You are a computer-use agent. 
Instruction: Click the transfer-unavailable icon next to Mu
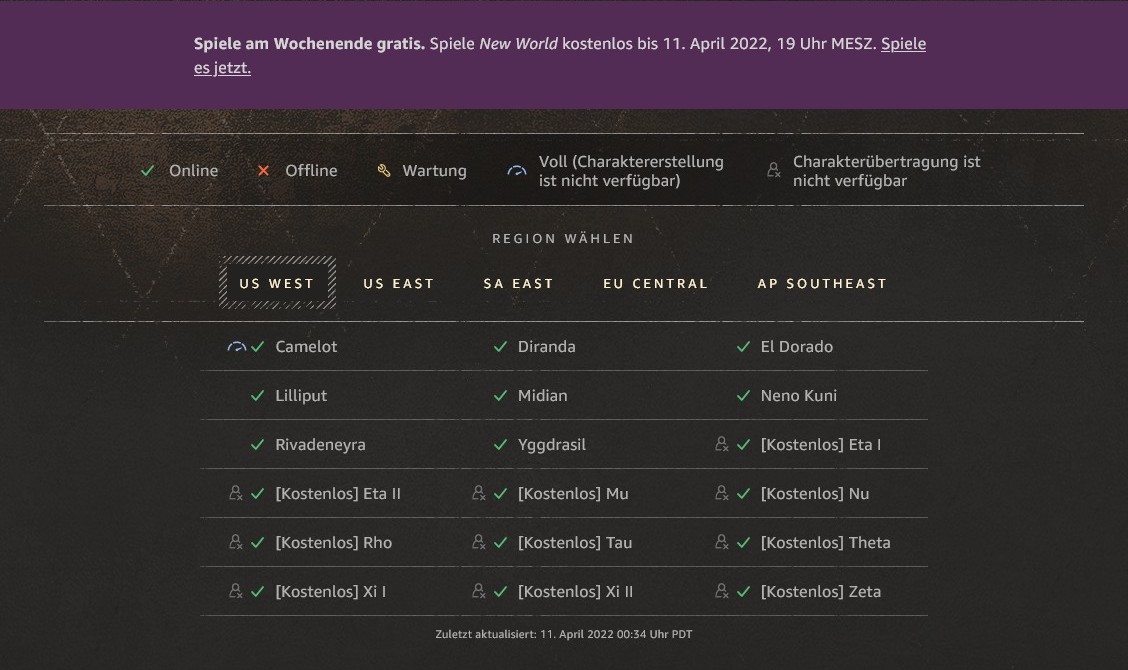[479, 493]
